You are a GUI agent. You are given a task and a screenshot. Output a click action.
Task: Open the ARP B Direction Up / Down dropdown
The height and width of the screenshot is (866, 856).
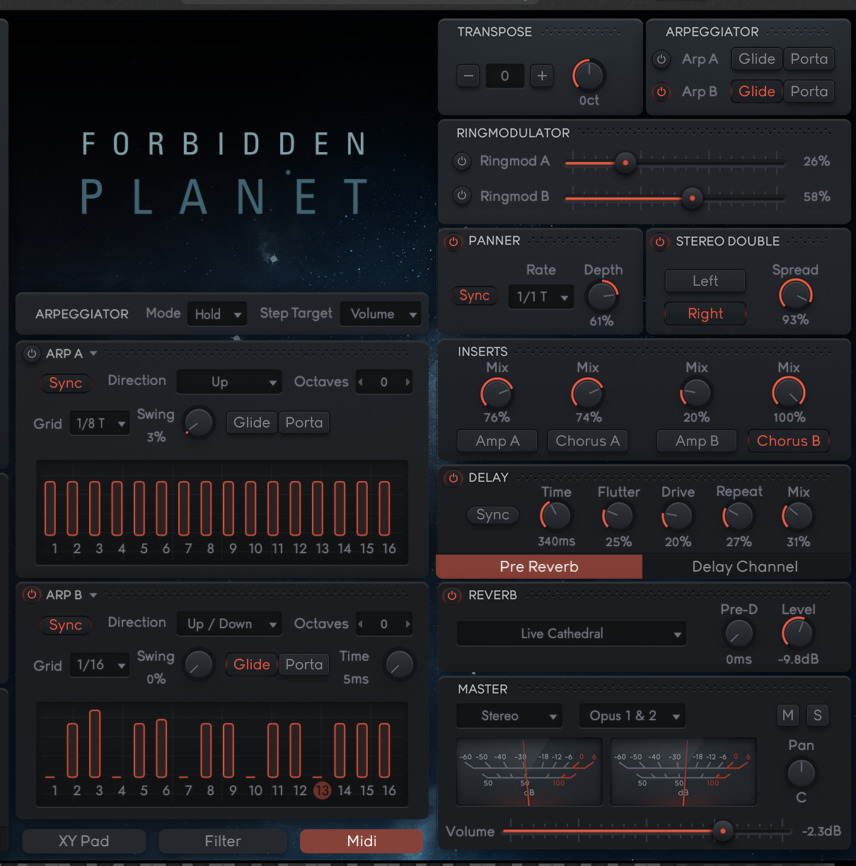coord(229,624)
